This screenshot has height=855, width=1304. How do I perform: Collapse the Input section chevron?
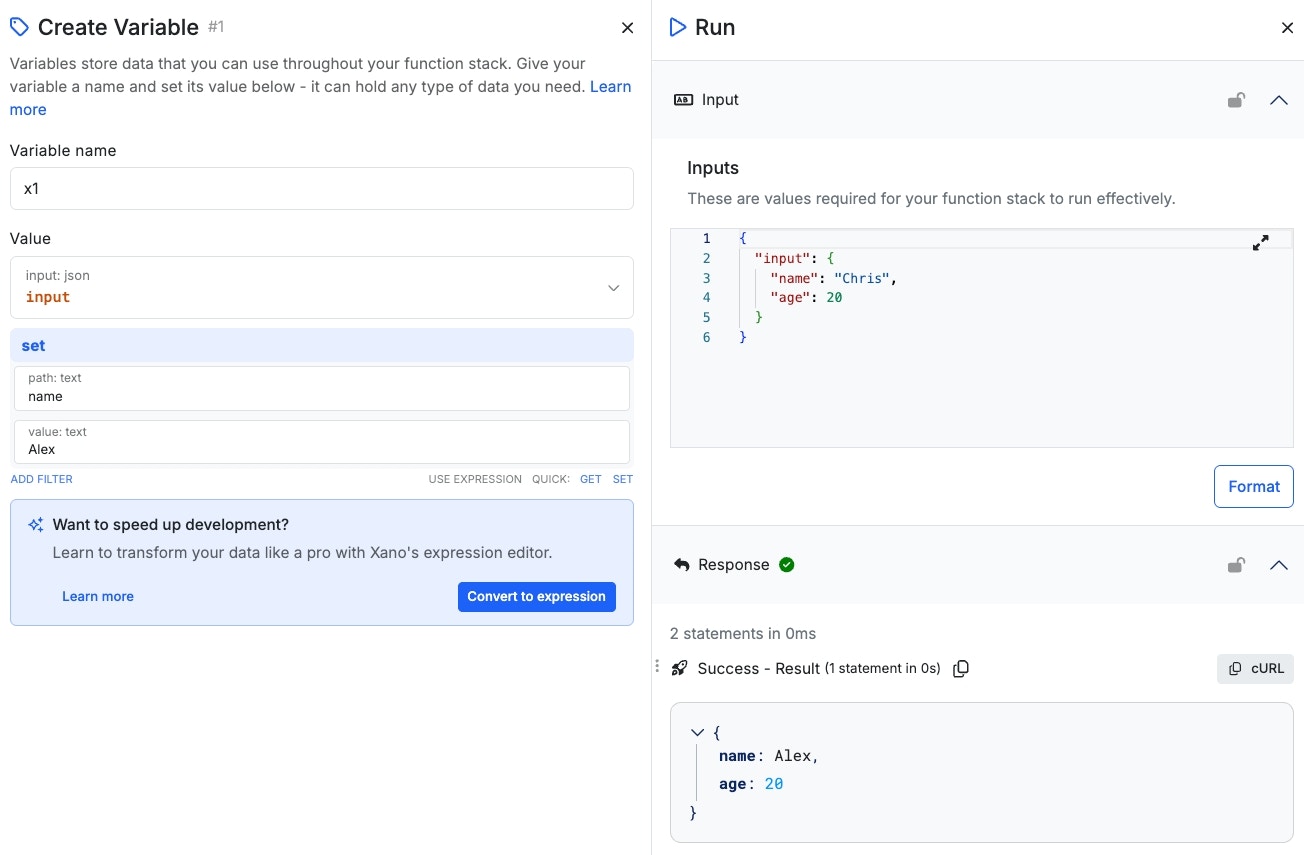pyautogui.click(x=1278, y=100)
